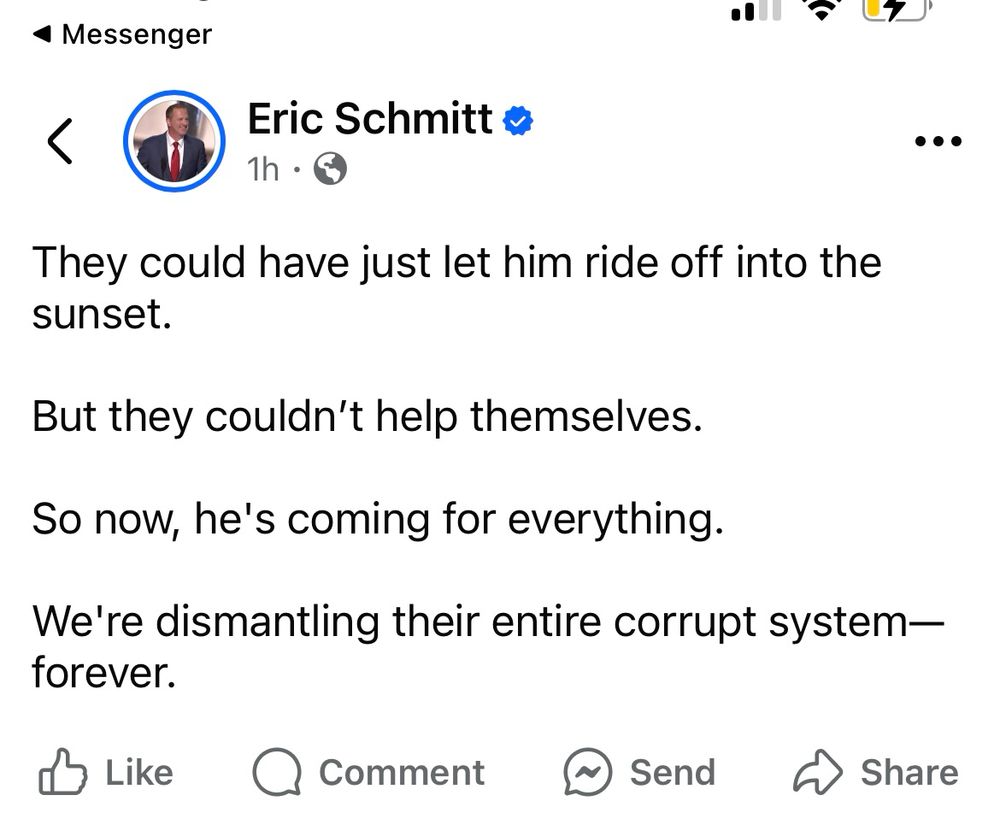Return to Messenger via the top-left link

[122, 34]
